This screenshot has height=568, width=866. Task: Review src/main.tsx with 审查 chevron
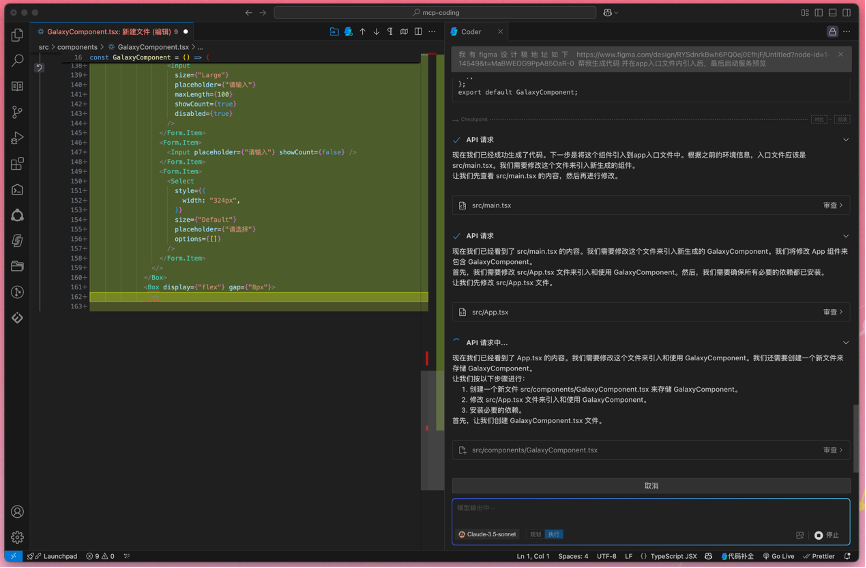[x=833, y=205]
